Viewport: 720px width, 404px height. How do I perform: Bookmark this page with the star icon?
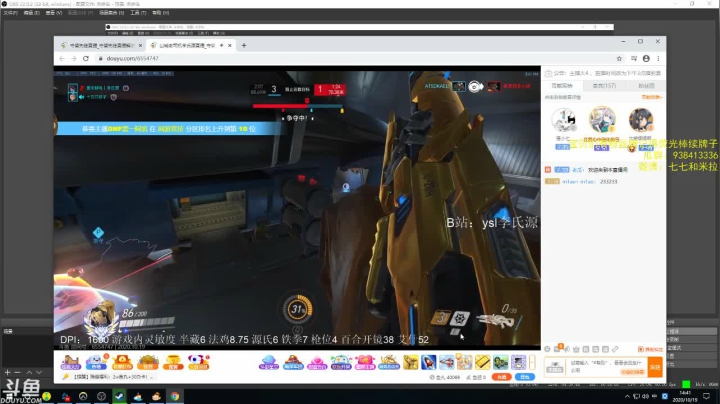coord(619,58)
